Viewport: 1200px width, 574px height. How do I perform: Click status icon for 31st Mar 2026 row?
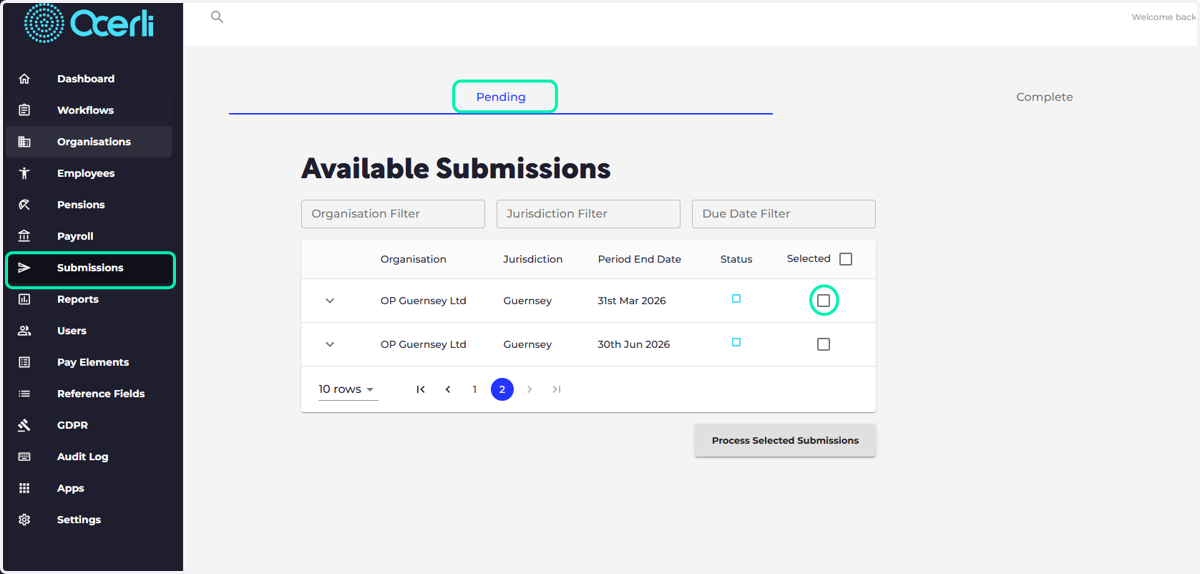[x=736, y=299]
